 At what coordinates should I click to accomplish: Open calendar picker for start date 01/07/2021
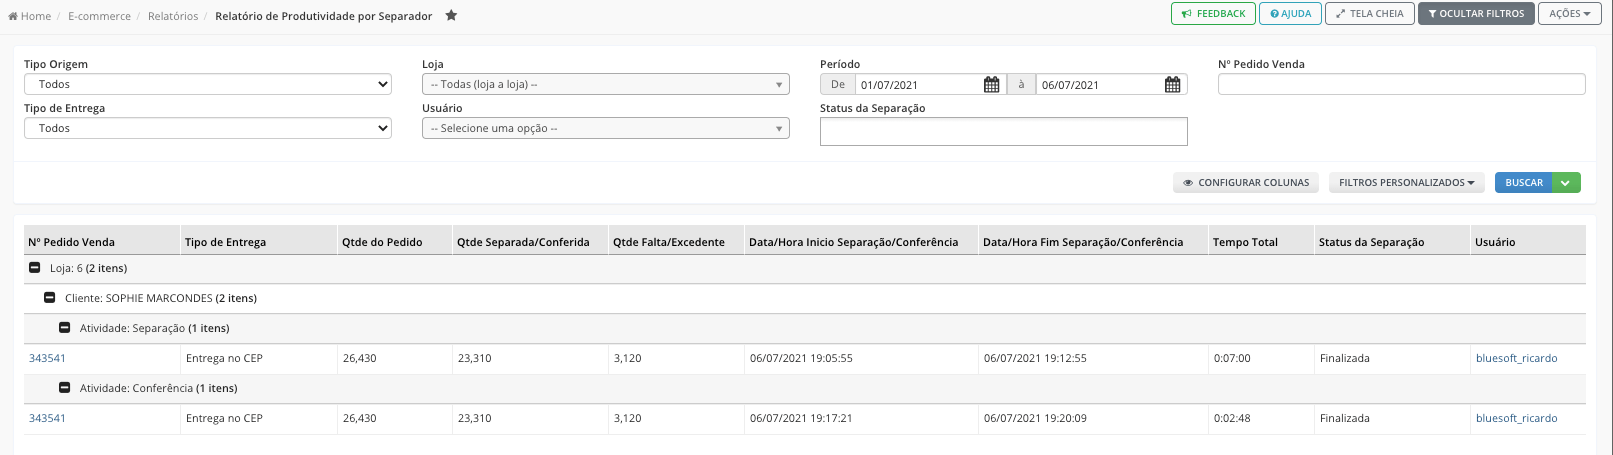991,85
